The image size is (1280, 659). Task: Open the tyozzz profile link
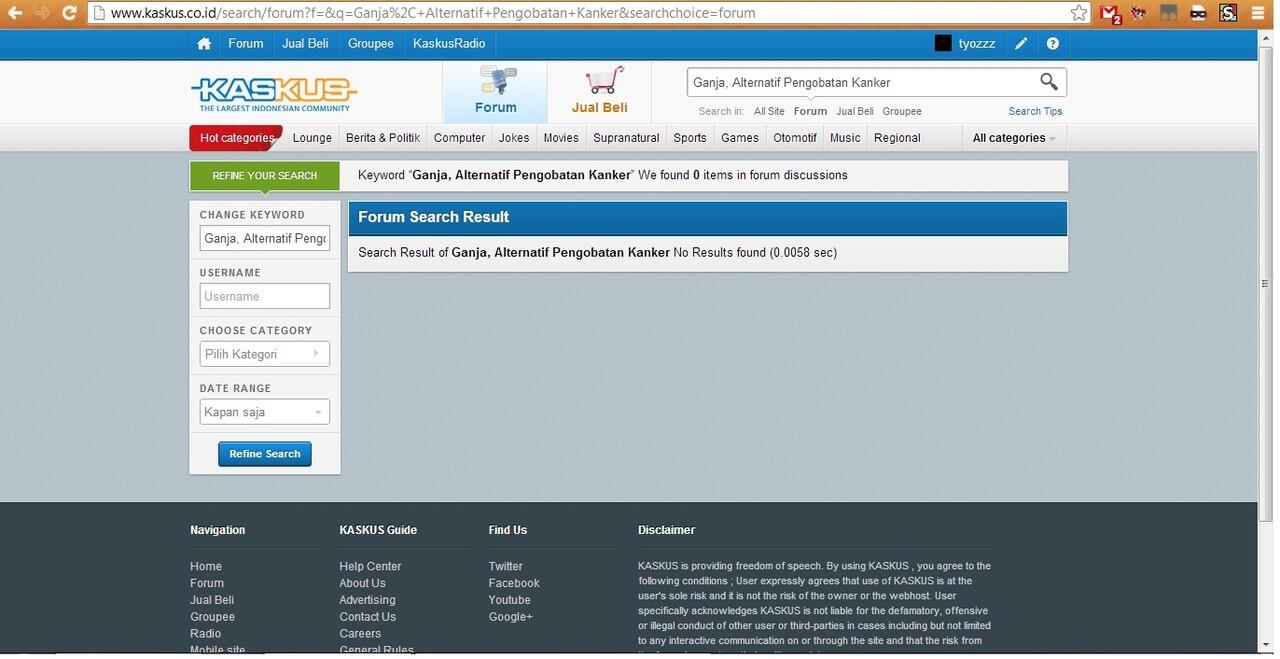point(977,44)
